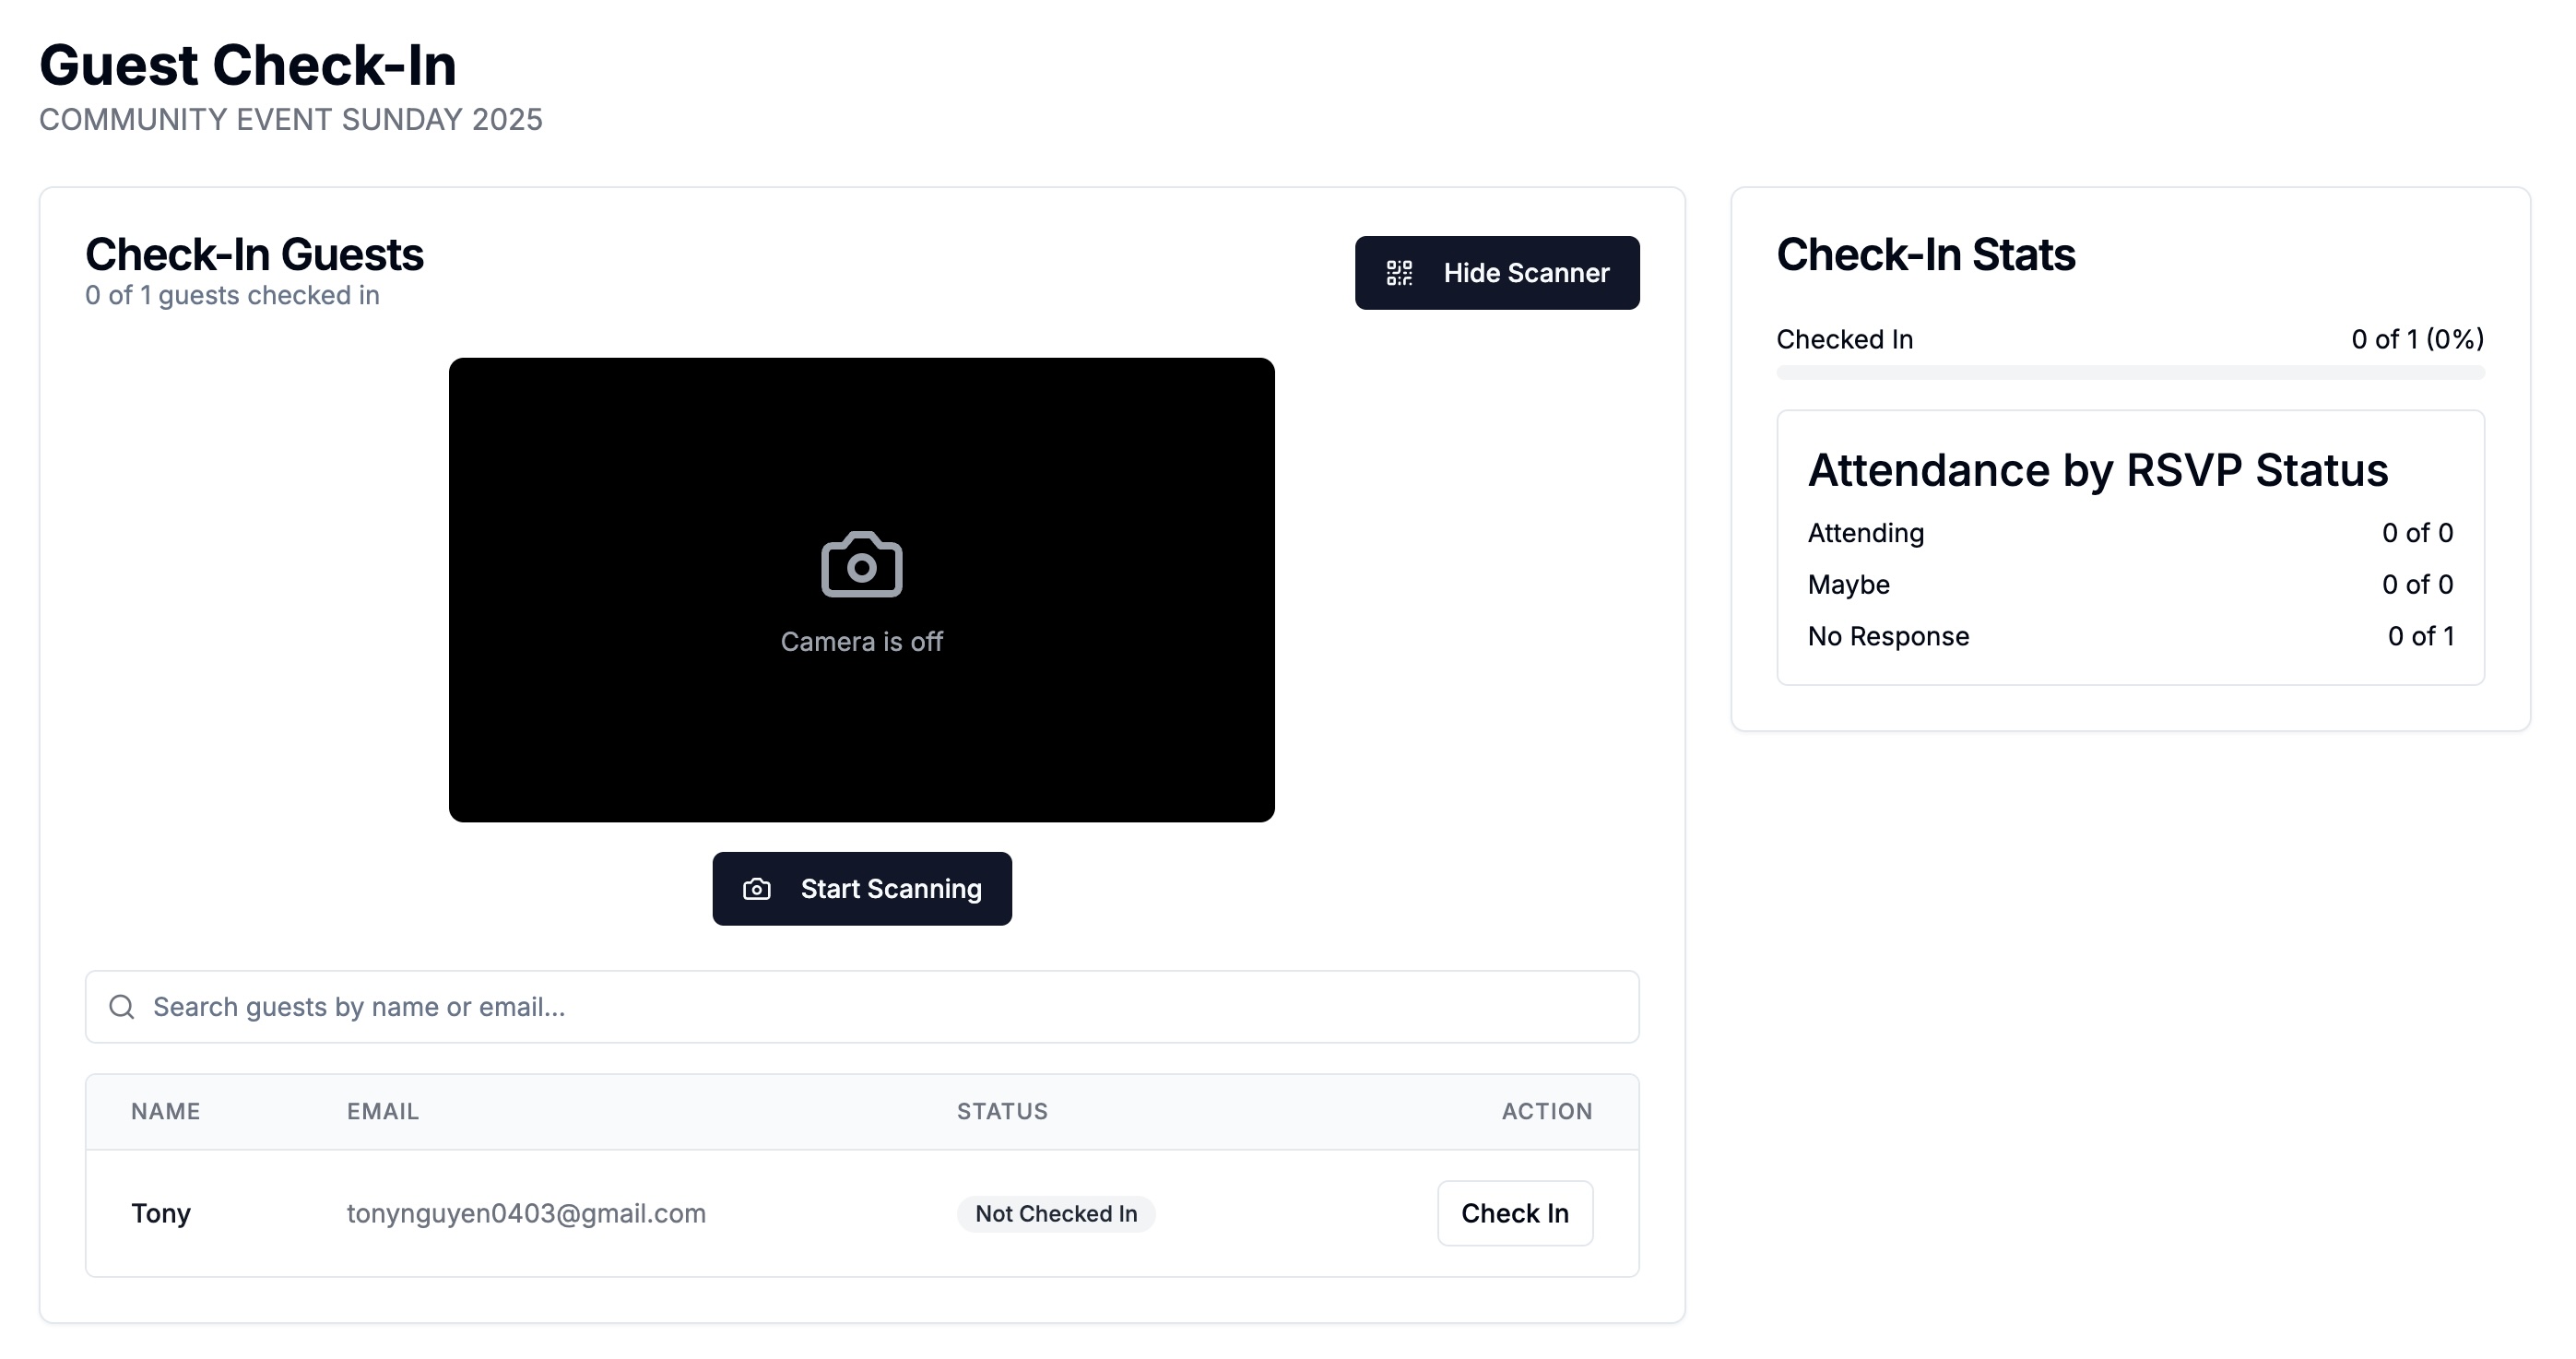This screenshot has width=2576, height=1359.
Task: Click the ACTION column header
Action: [x=1547, y=1111]
